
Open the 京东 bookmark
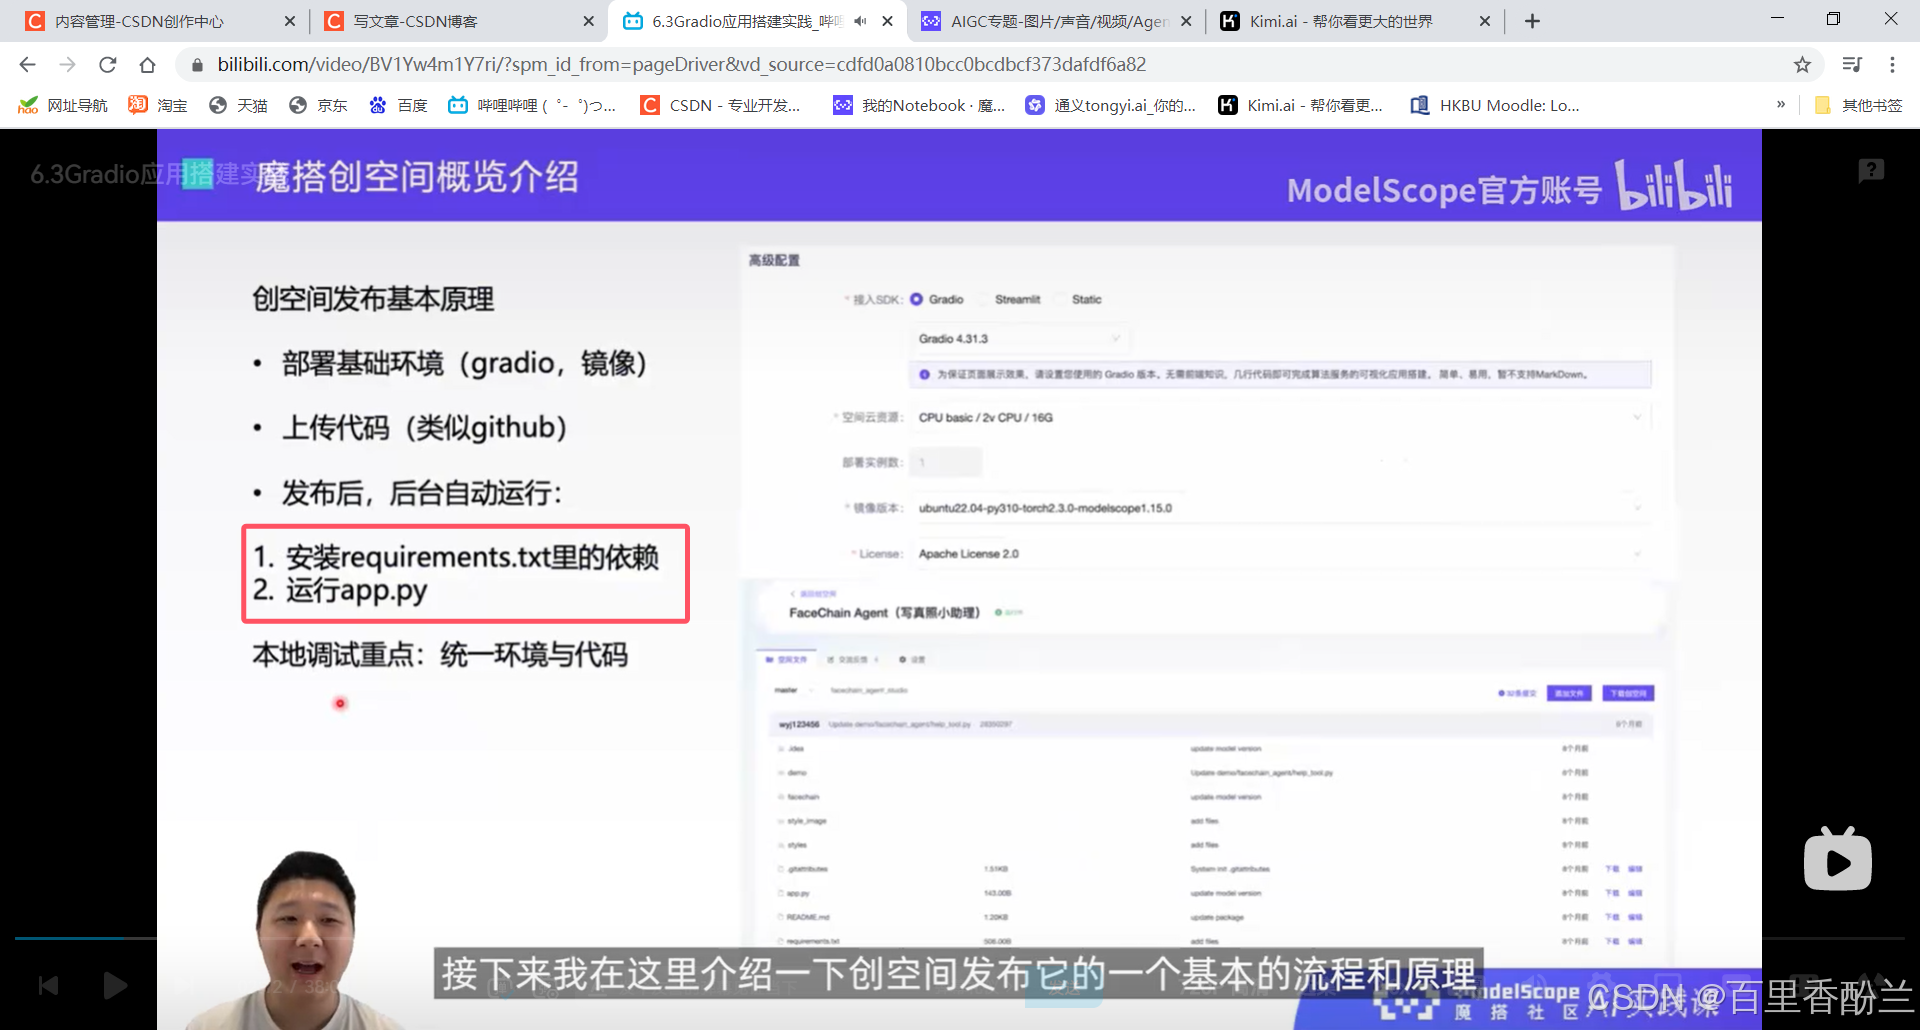point(318,105)
